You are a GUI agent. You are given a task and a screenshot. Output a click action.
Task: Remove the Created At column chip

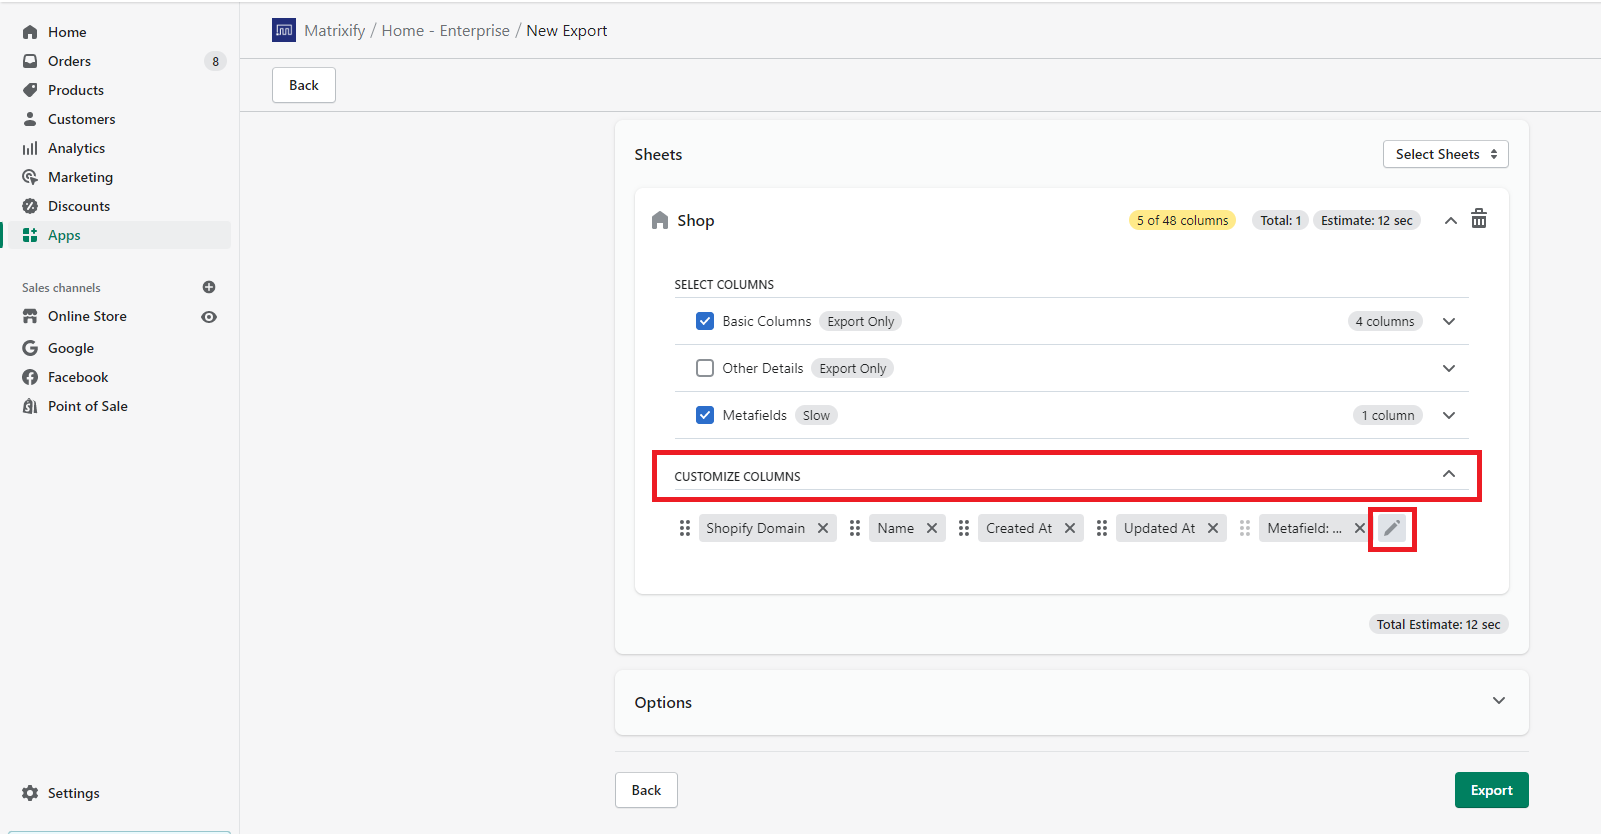tap(1070, 528)
